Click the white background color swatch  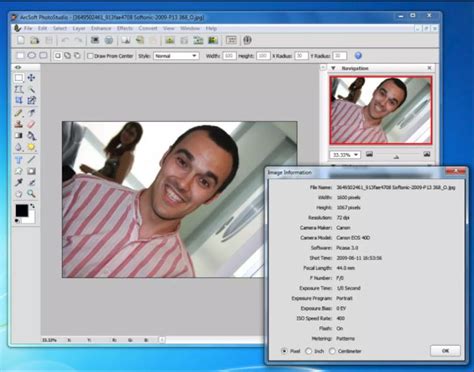click(31, 219)
